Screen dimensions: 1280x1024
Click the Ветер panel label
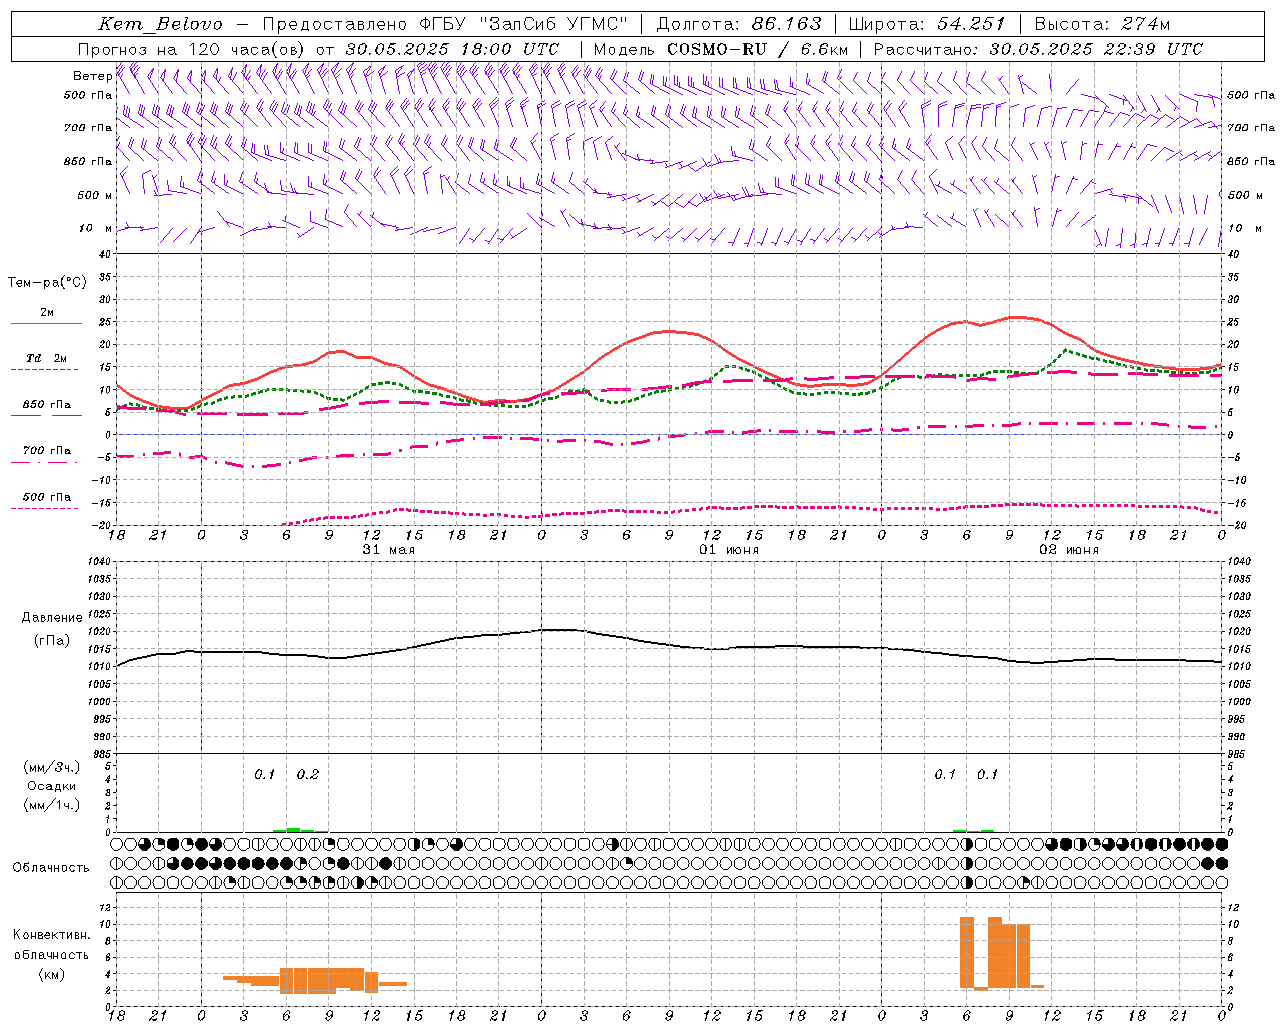pyautogui.click(x=92, y=76)
